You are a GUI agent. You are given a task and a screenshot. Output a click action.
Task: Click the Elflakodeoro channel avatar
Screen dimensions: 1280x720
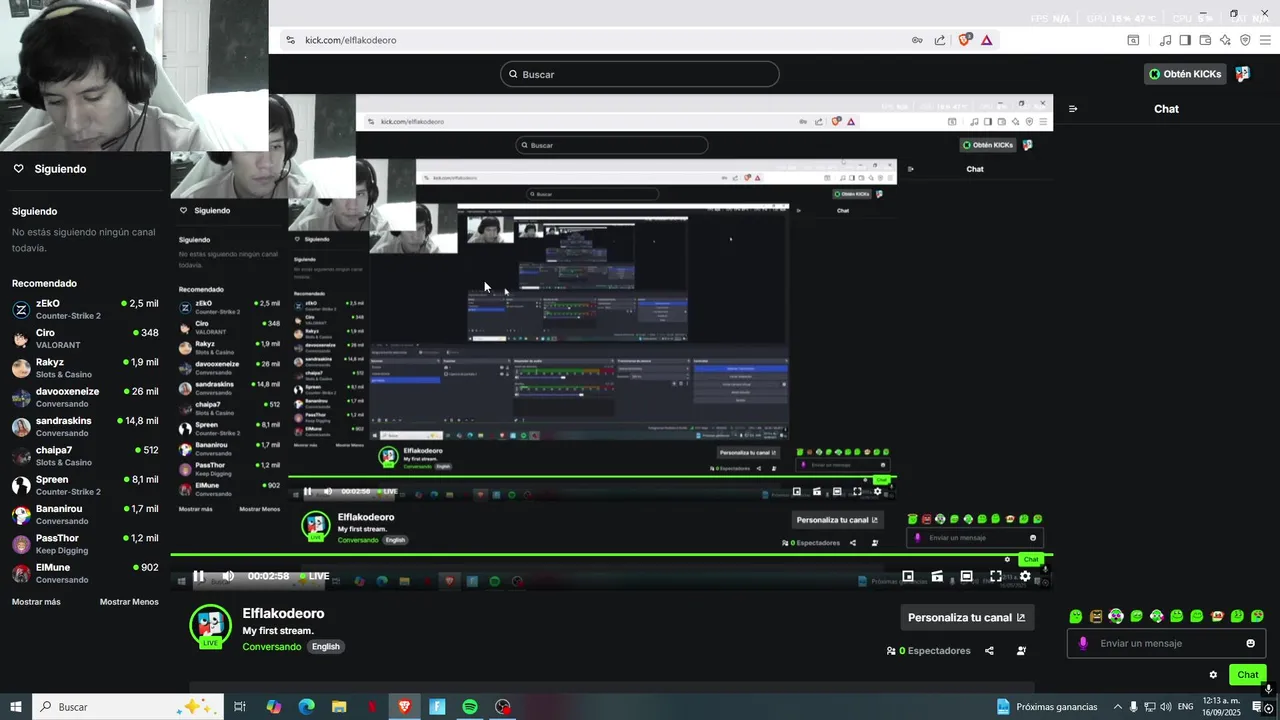210,626
